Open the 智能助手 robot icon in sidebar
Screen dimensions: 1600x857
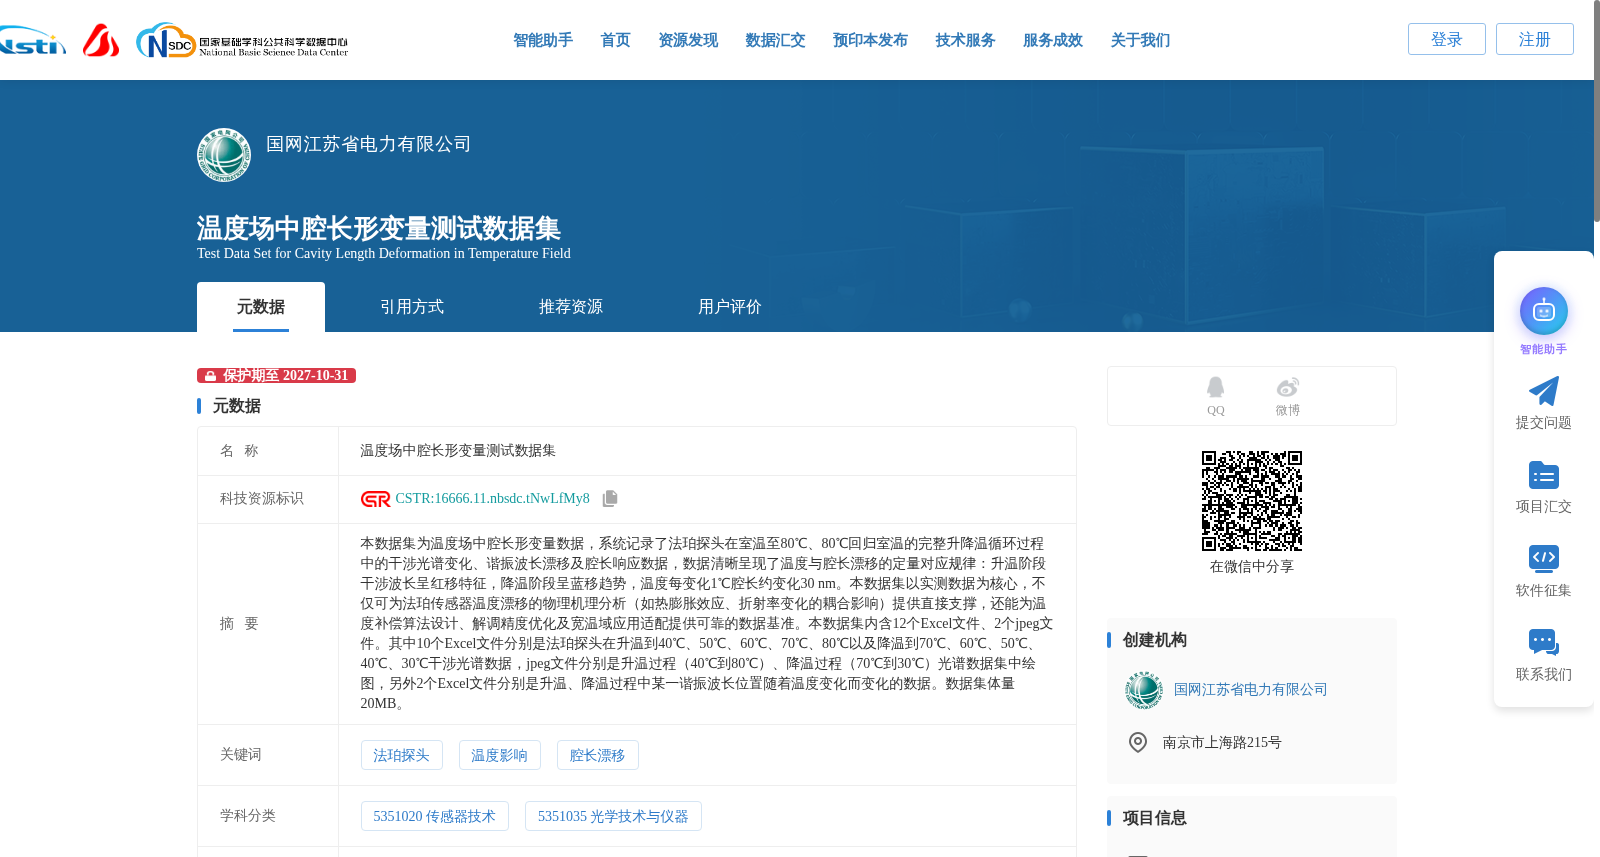point(1543,311)
